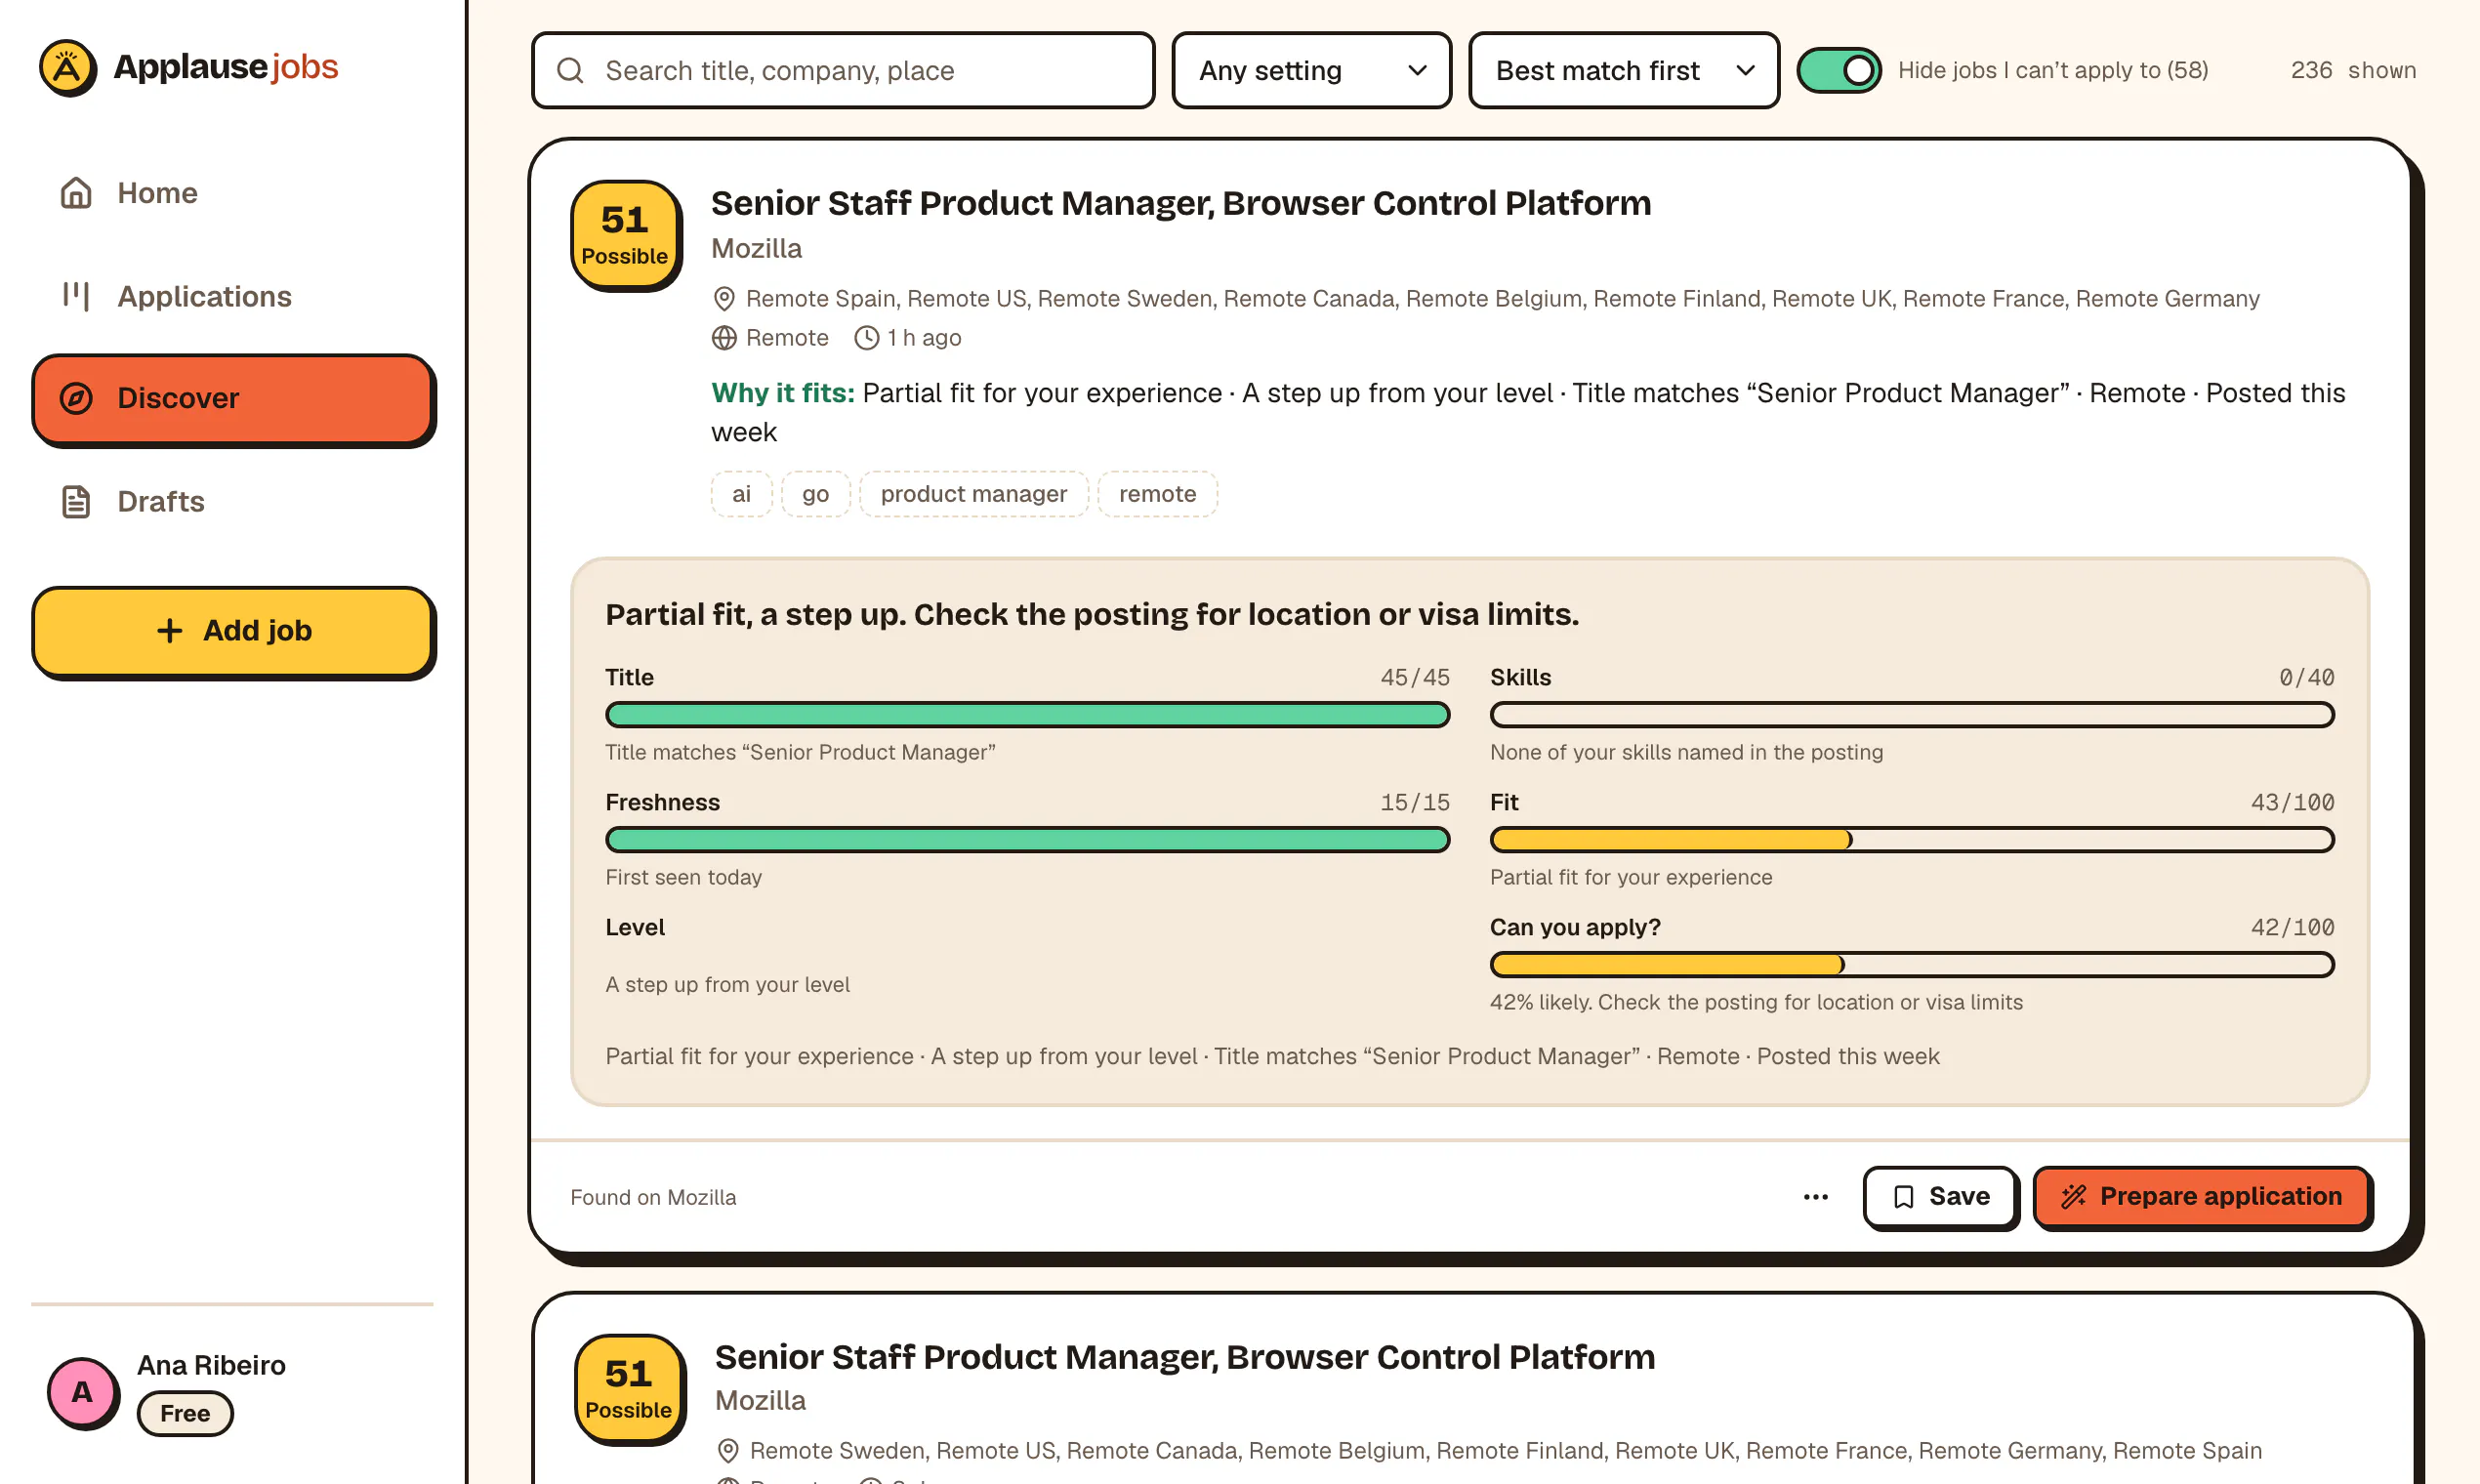Click the second card's Remote Sweden locations line
Viewport: 2480px width, 1484px height.
coord(1505,1451)
